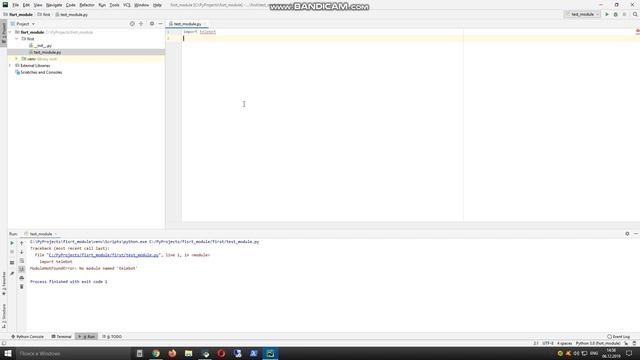The width and height of the screenshot is (640, 360).
Task: Open the Tools menu
Action: (x=114, y=5)
